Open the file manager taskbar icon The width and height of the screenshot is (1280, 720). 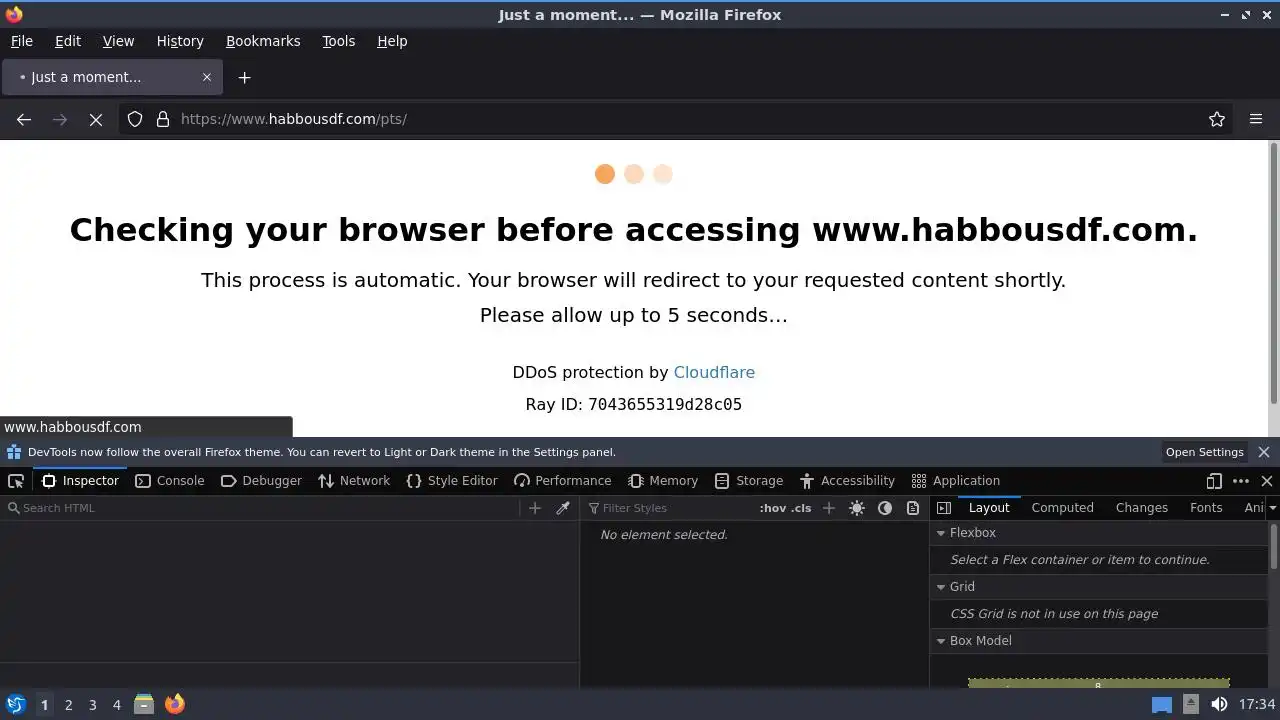(144, 704)
